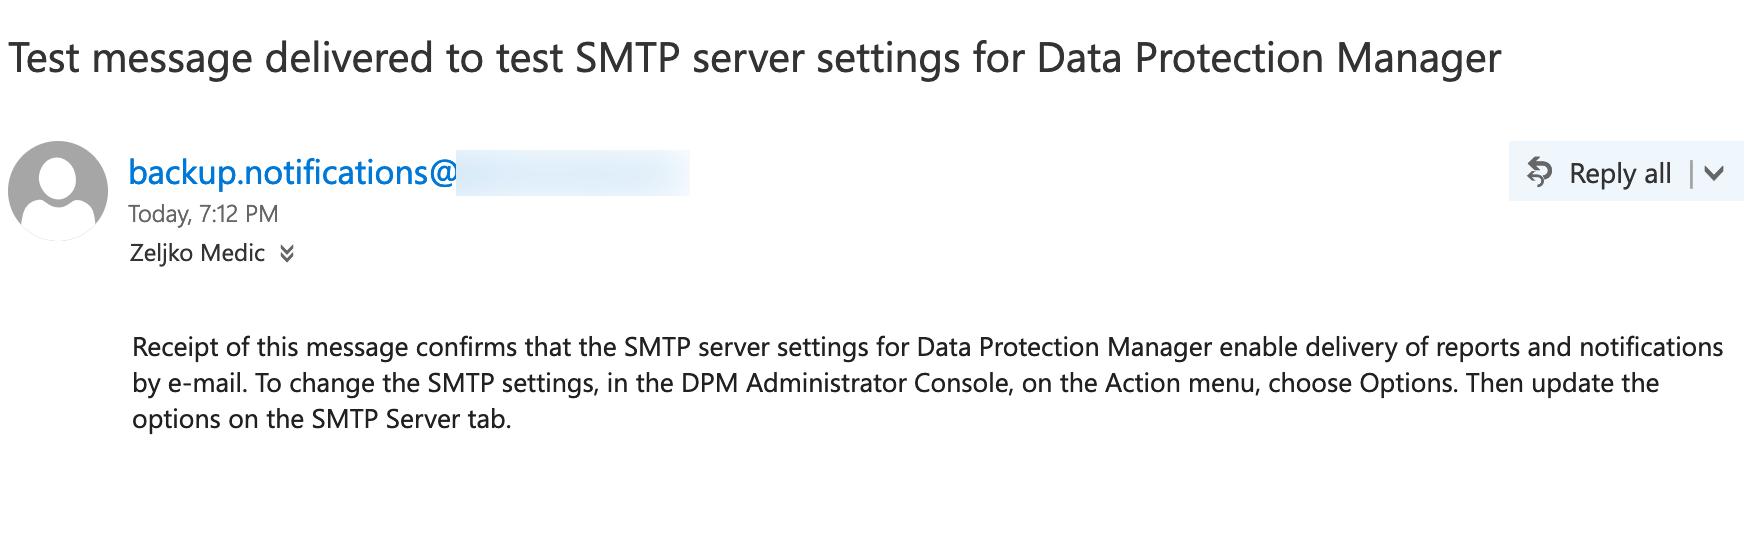Open the dropdown arrow beside Reply all

[1714, 173]
